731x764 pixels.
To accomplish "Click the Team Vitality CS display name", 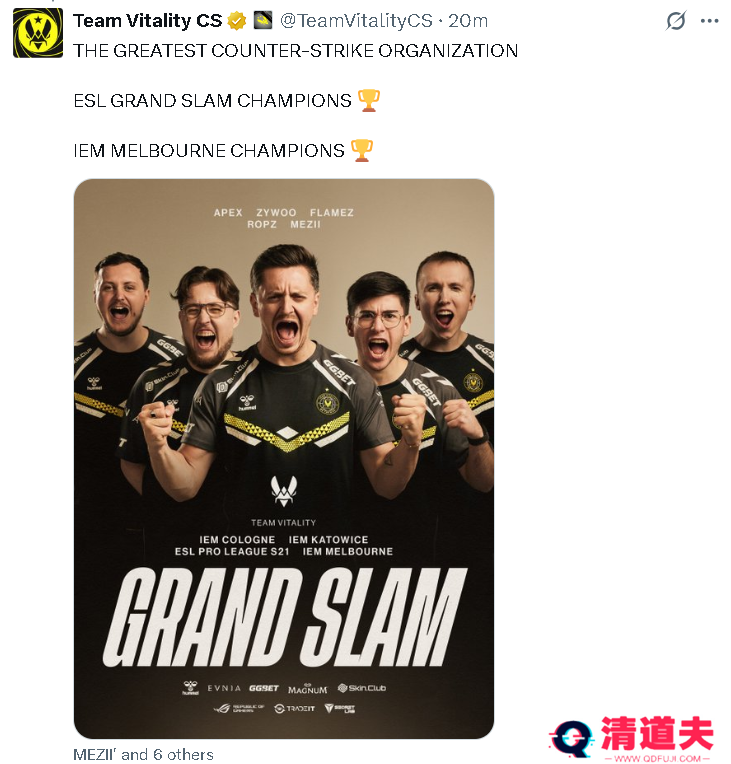I will [x=148, y=20].
